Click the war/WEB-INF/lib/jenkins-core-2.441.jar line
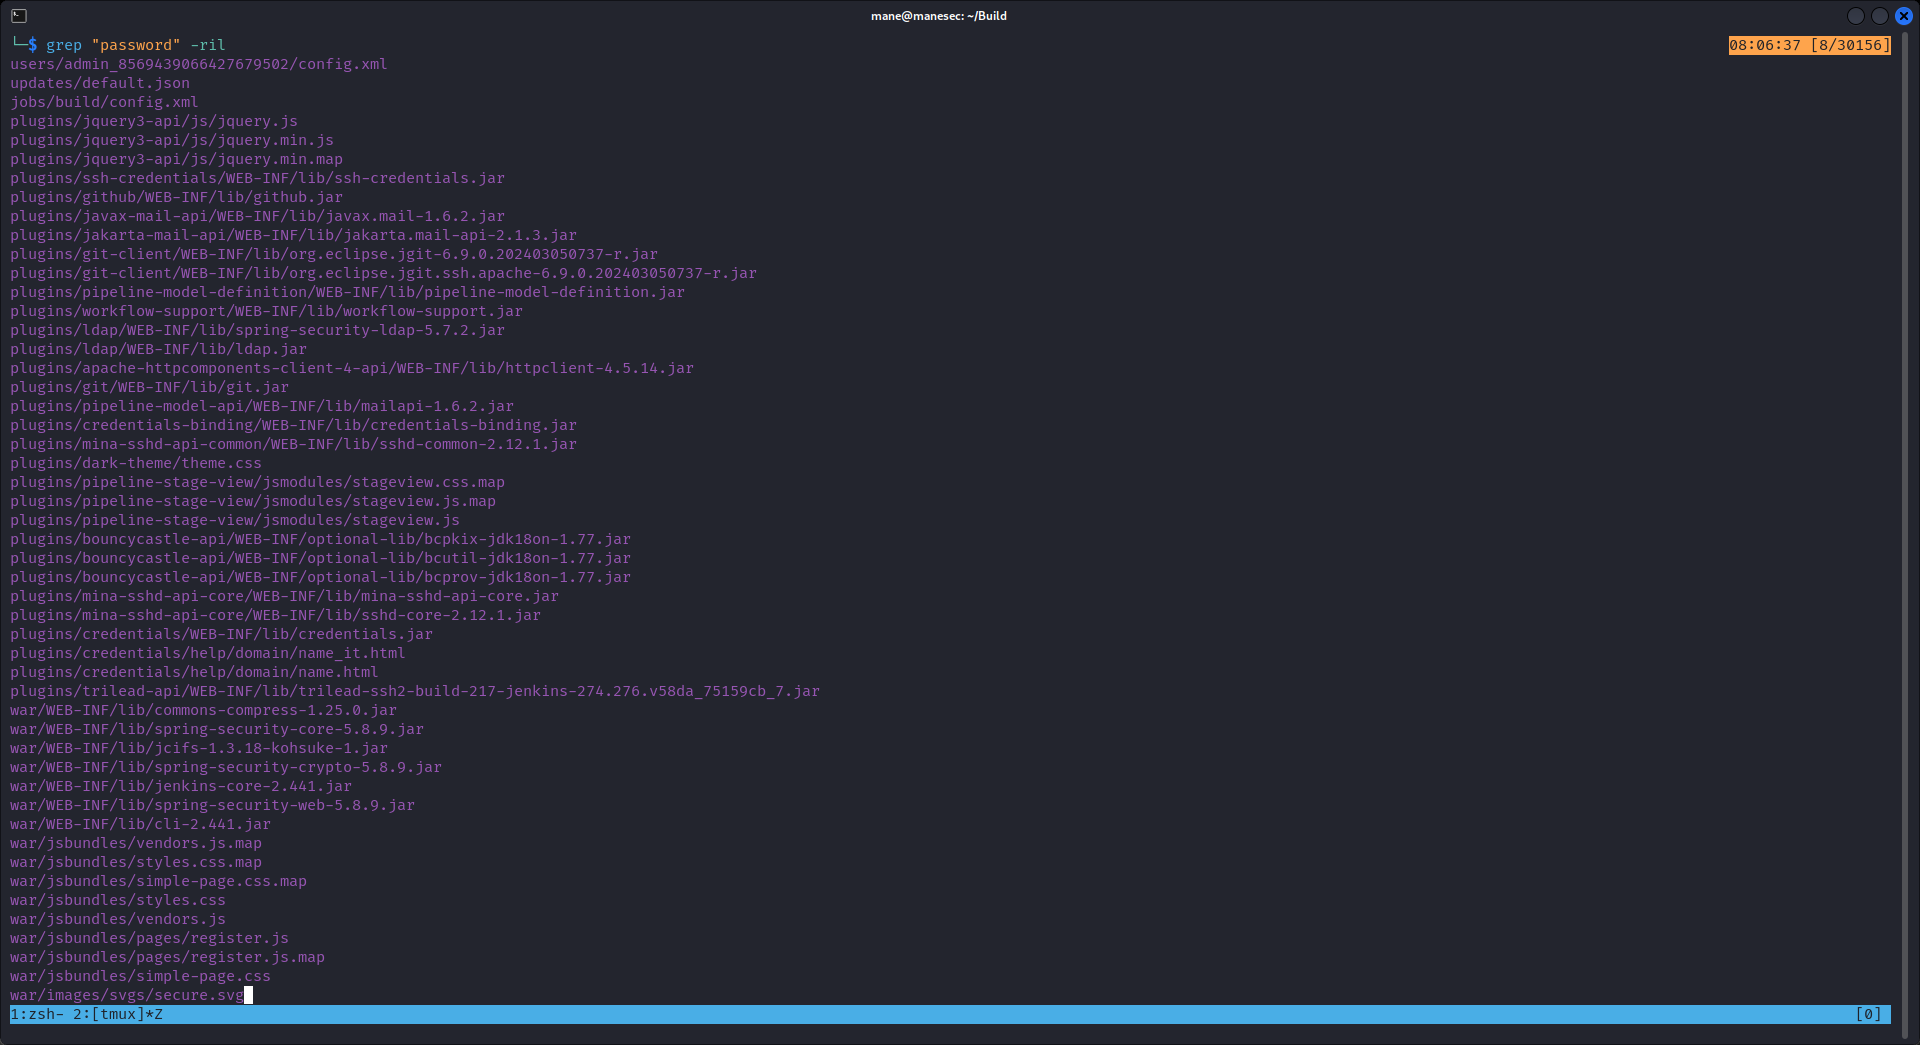The width and height of the screenshot is (1920, 1045). point(180,786)
